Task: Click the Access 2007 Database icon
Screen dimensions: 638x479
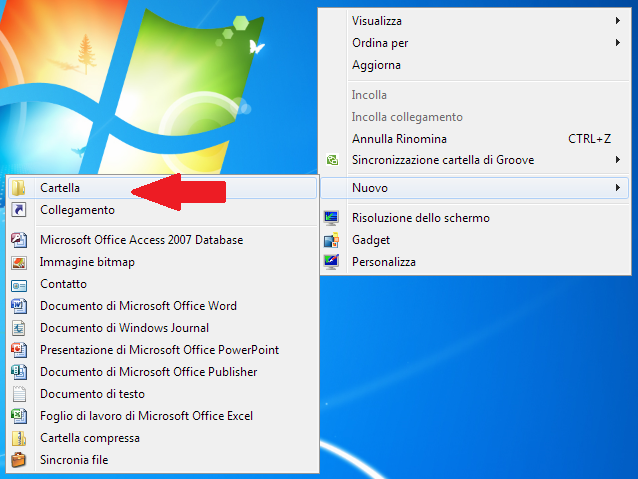Action: (x=19, y=240)
